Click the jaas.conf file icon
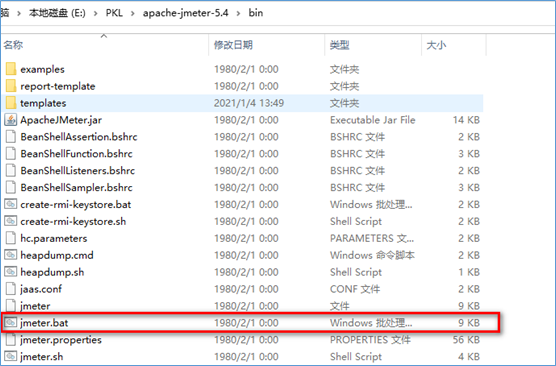The width and height of the screenshot is (556, 366). tap(11, 289)
